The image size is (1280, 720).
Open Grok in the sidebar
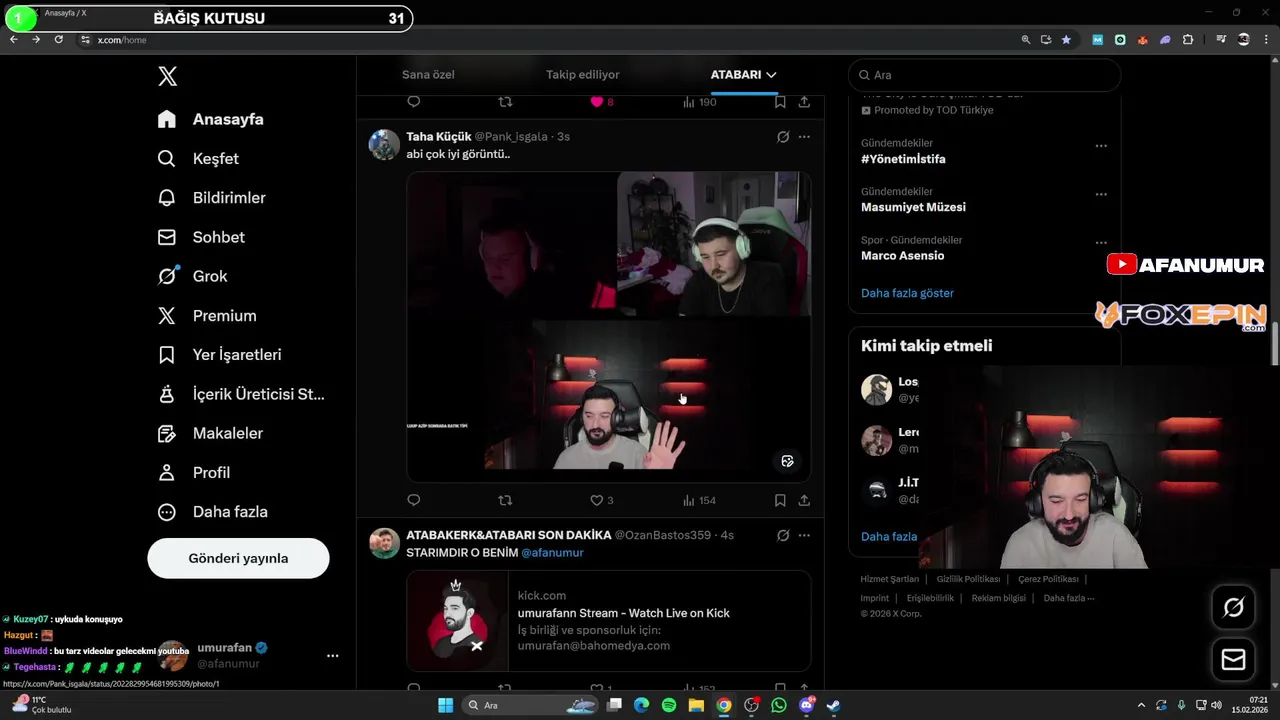pos(193,276)
